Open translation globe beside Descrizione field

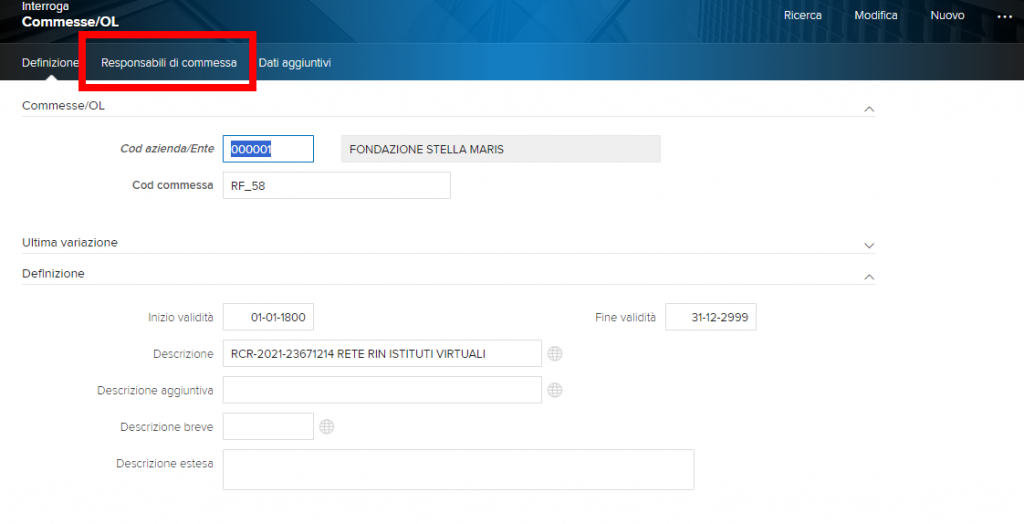click(x=555, y=354)
